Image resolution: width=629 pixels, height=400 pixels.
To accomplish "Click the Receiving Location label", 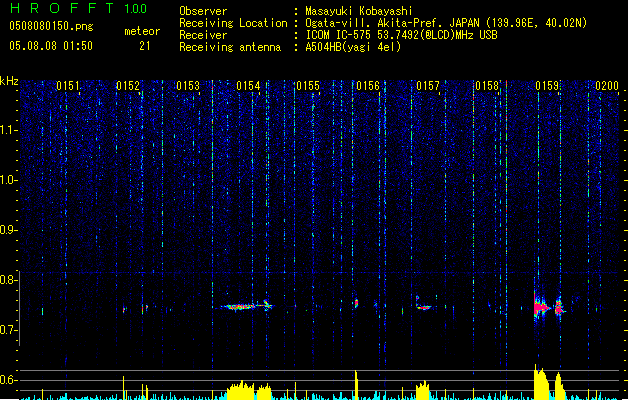I will (x=233, y=23).
